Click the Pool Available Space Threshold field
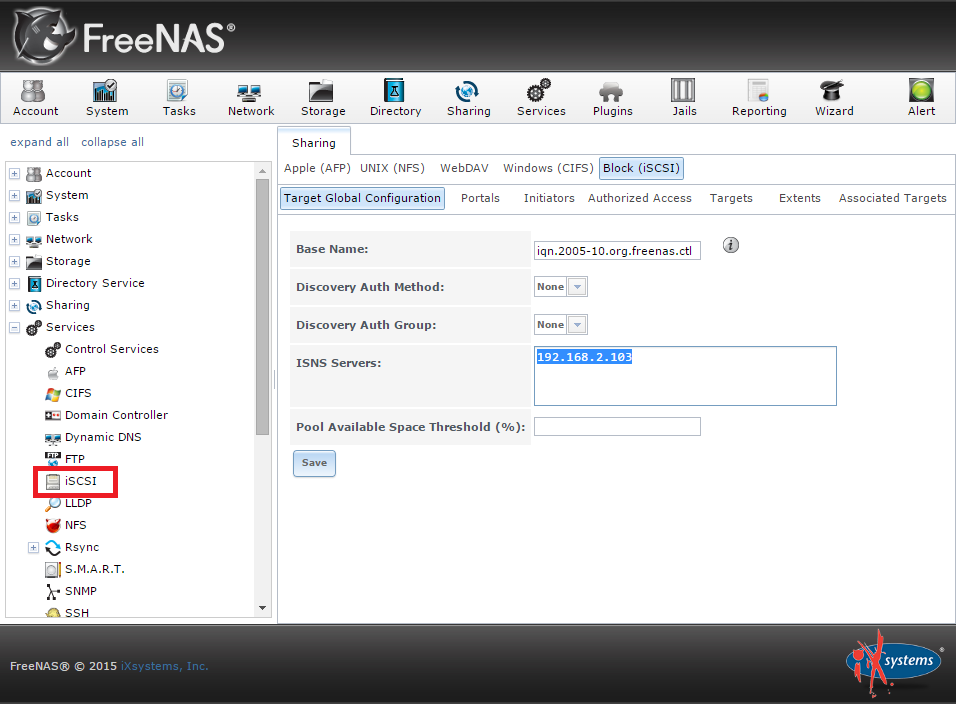The image size is (956, 704). [x=617, y=427]
